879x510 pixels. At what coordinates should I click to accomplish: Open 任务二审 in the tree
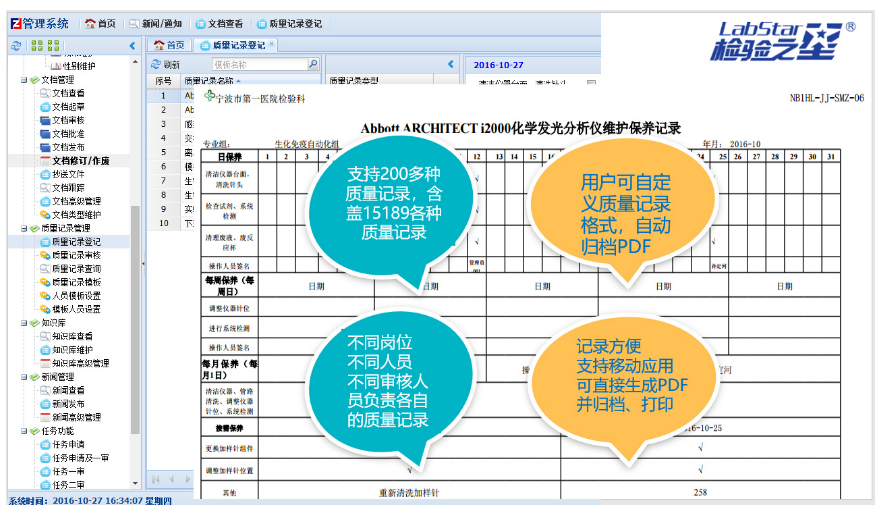pos(68,485)
